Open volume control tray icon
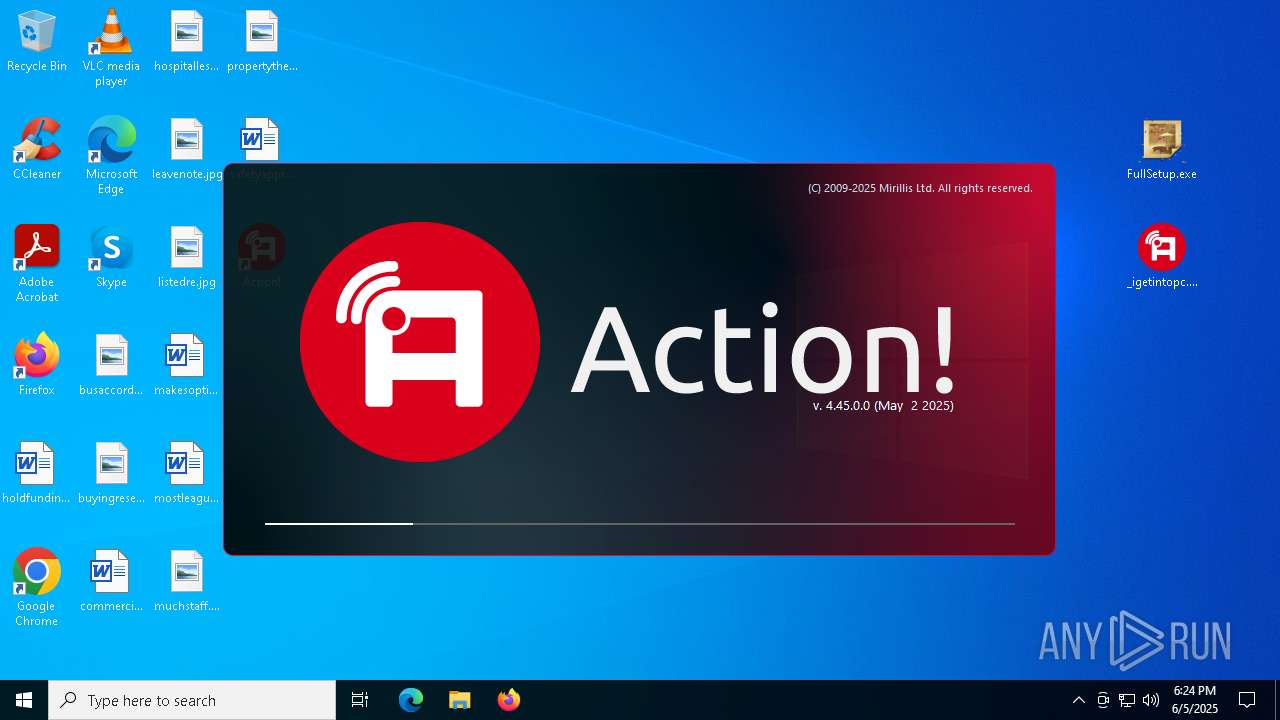 [x=1151, y=700]
